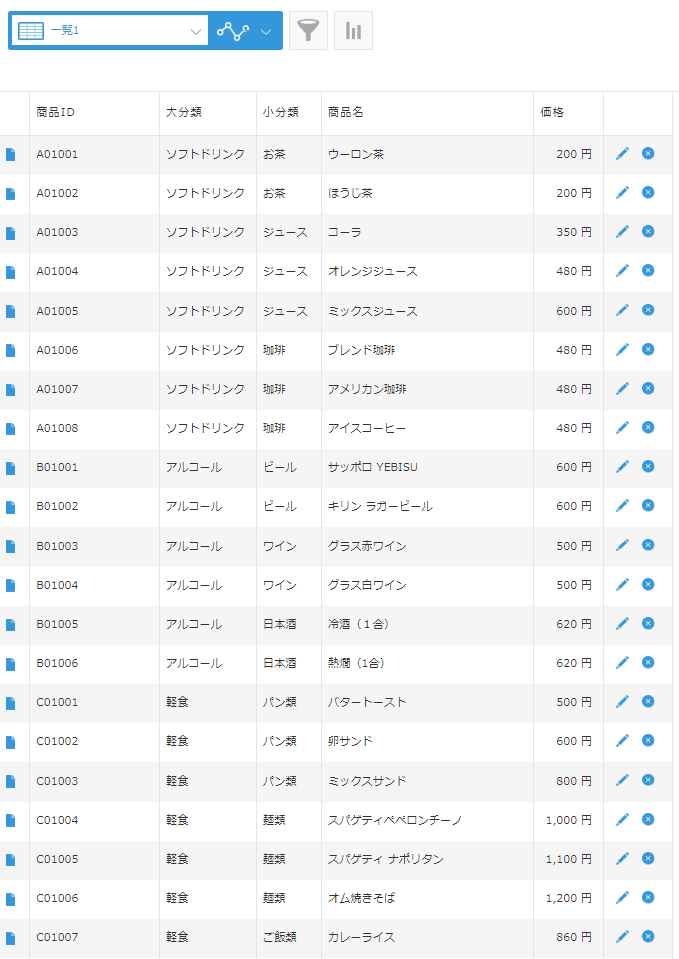Image resolution: width=679 pixels, height=959 pixels.
Task: Click the オレンジジュース product name
Action: (373, 272)
